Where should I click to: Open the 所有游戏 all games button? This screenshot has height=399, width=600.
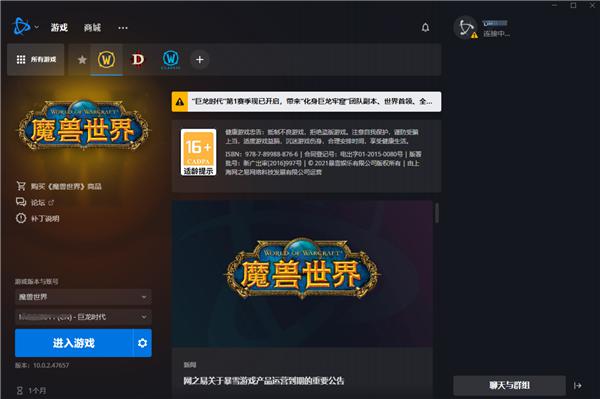[x=36, y=59]
